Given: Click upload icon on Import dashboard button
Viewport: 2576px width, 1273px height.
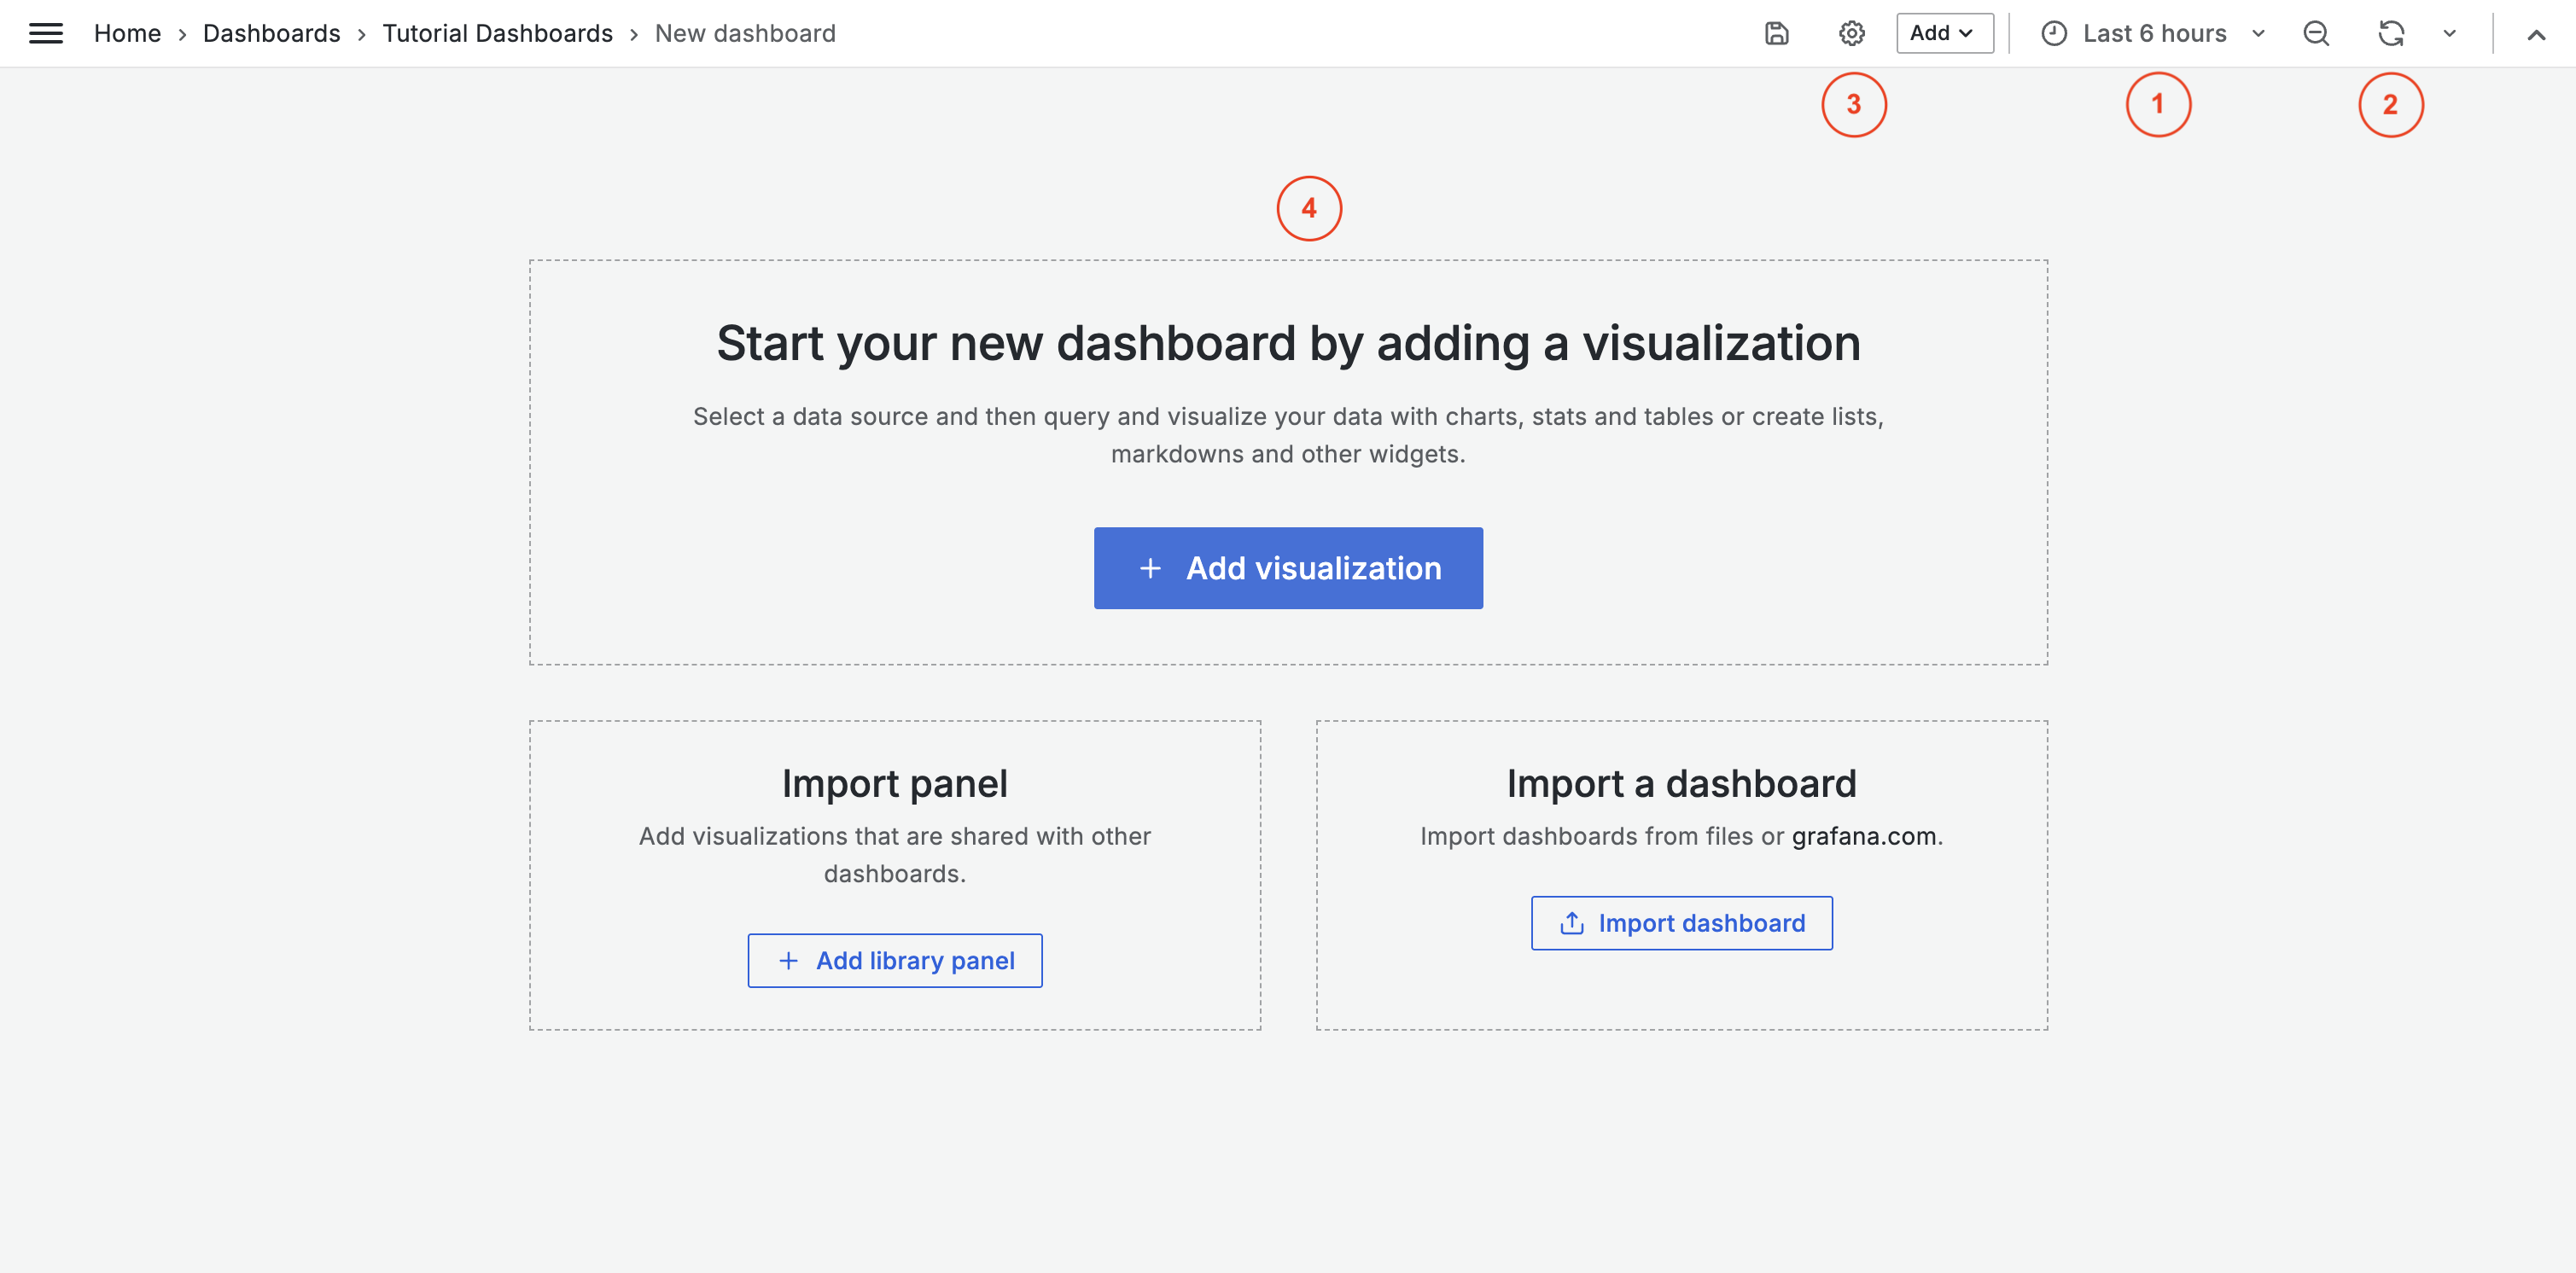Looking at the screenshot, I should point(1571,923).
